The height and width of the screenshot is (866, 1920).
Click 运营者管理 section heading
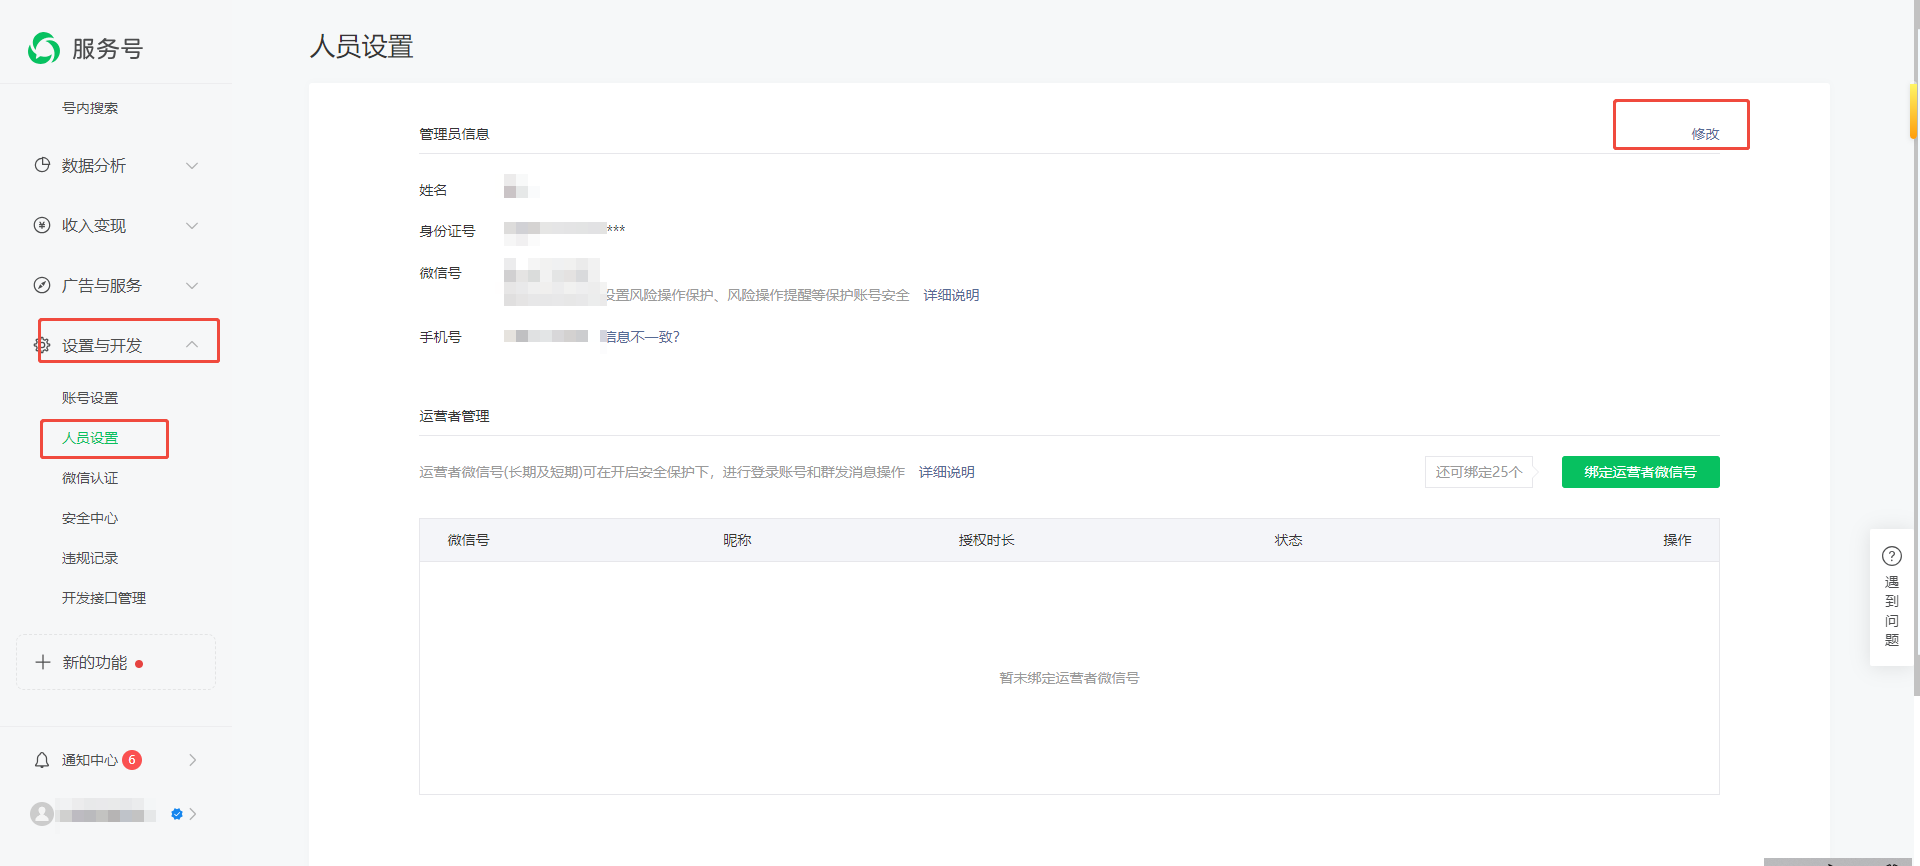(454, 416)
